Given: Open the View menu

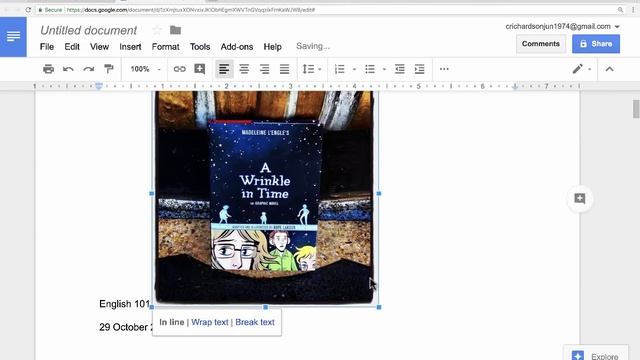Looking at the screenshot, I should point(99,47).
